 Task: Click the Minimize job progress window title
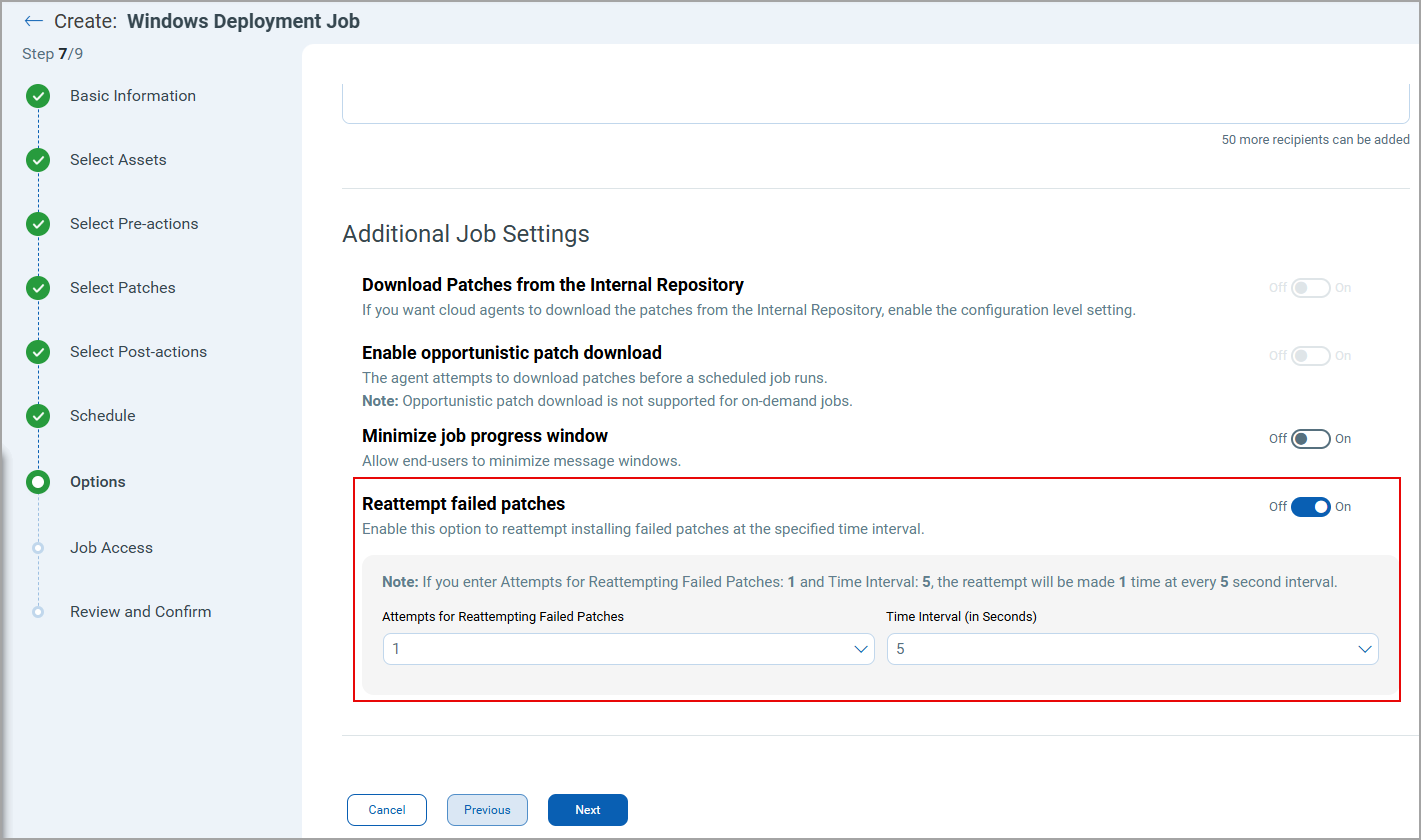485,436
